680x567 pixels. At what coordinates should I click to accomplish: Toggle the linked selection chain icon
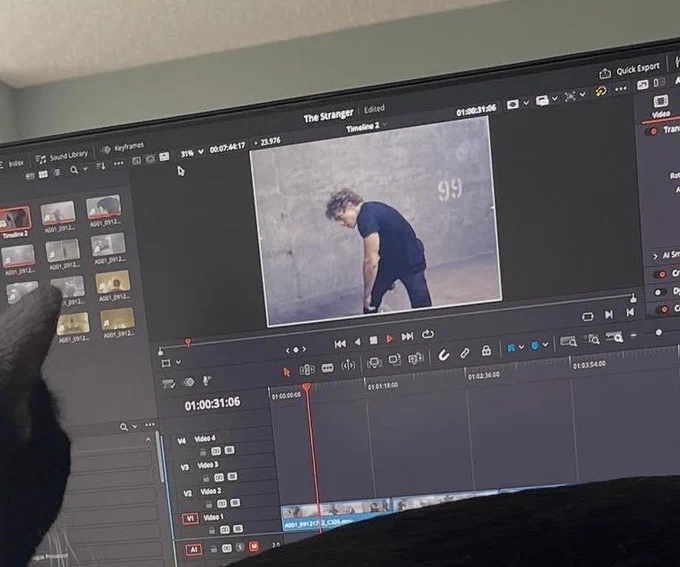464,353
